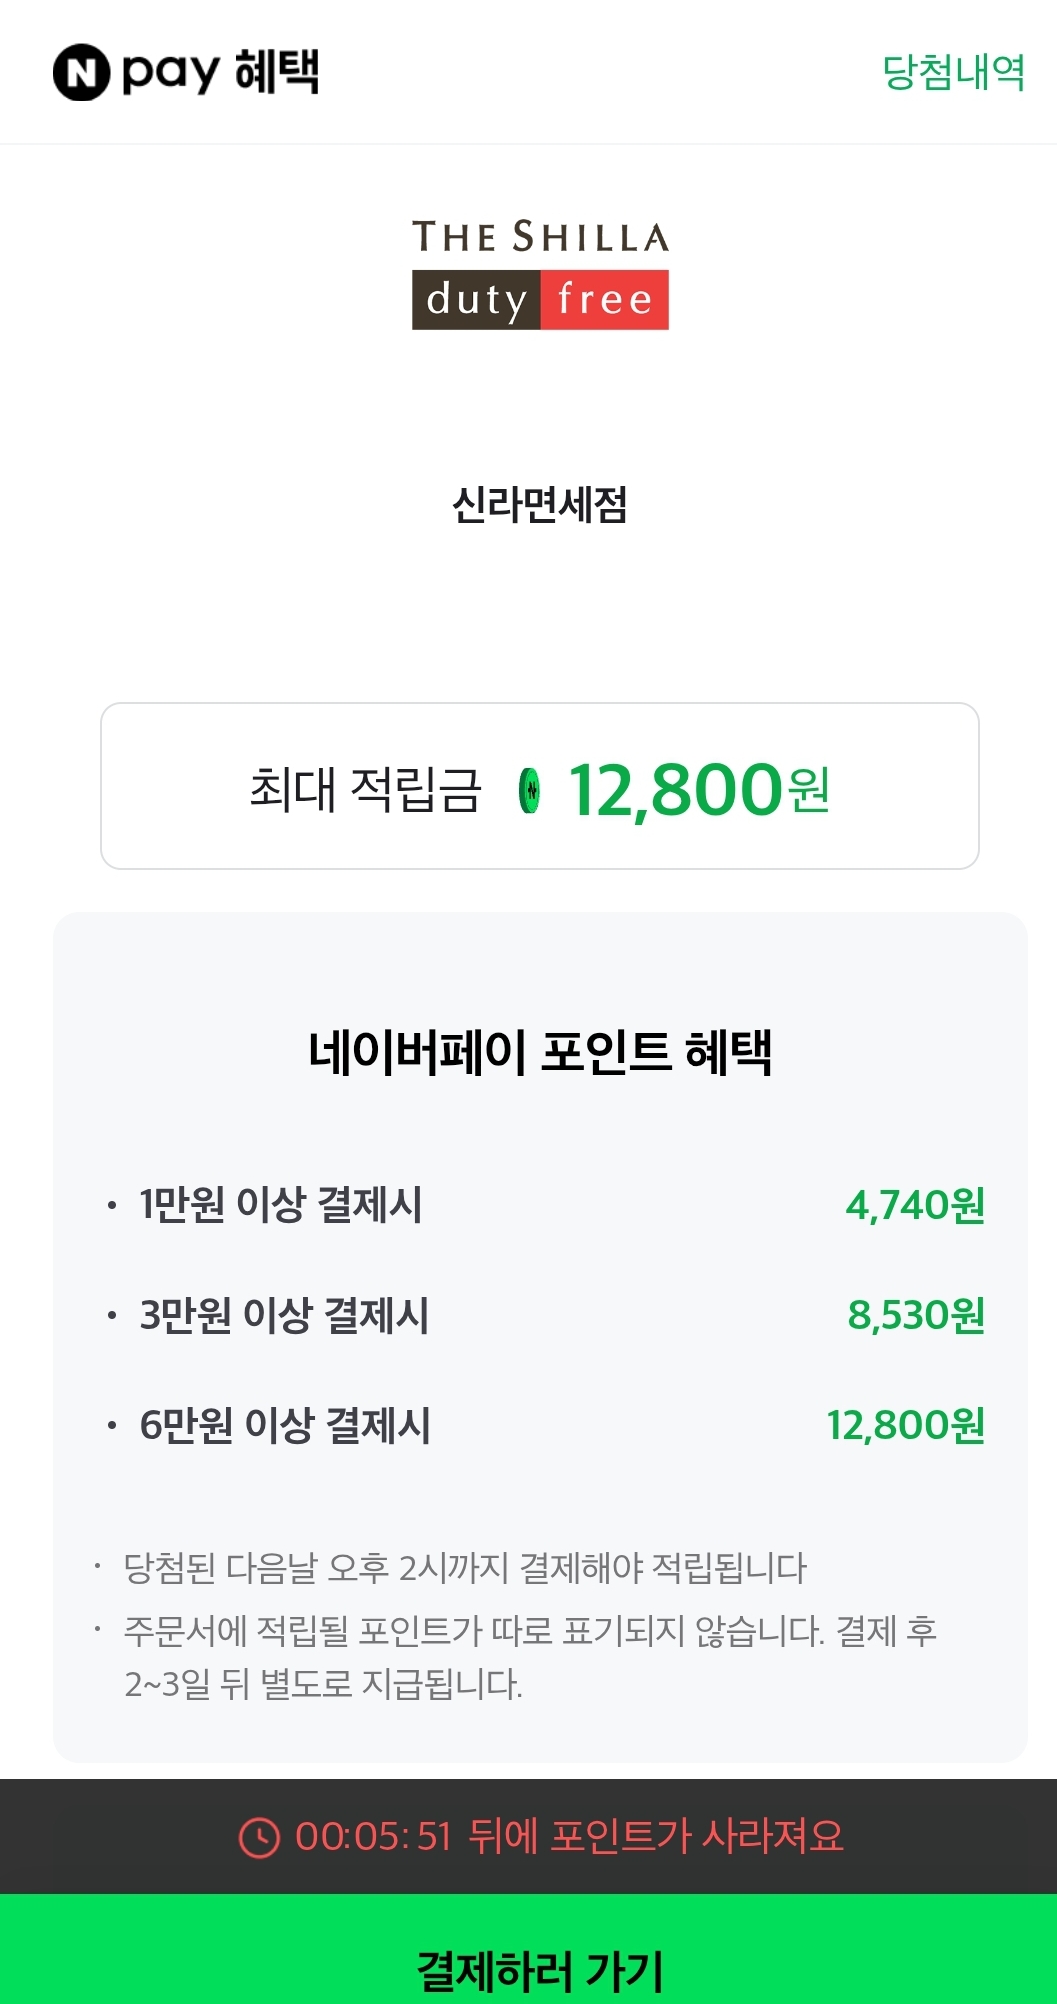This screenshot has height=2004, width=1057.
Task: Tap the 12,800원 value in benefits list
Action: 905,1425
